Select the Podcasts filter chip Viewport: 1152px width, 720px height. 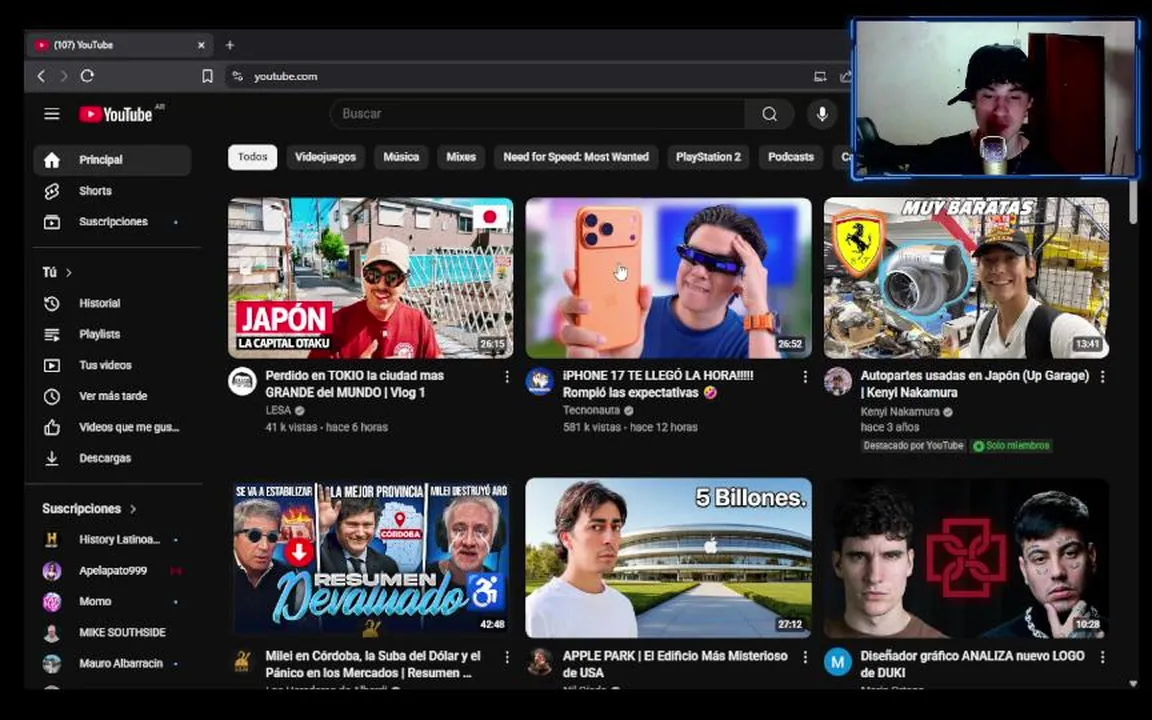(791, 156)
